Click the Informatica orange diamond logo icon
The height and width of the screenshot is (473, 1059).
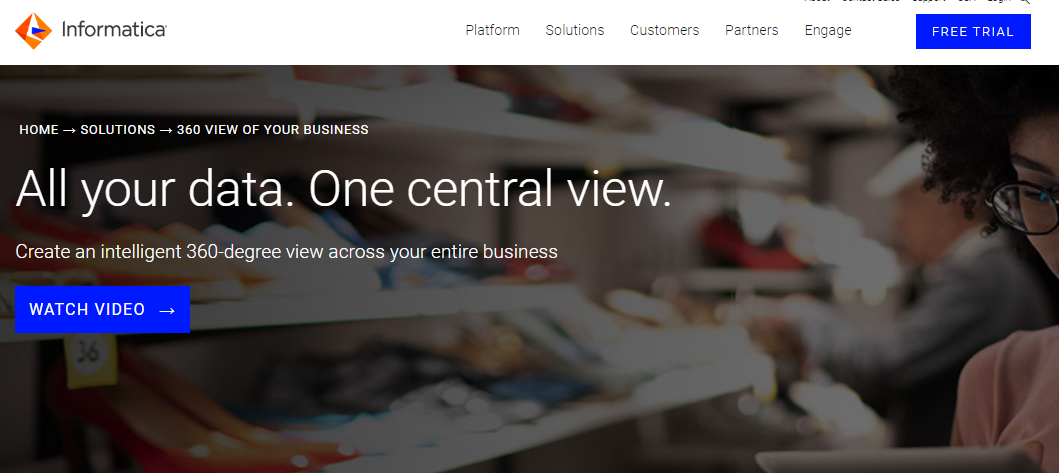tap(33, 31)
